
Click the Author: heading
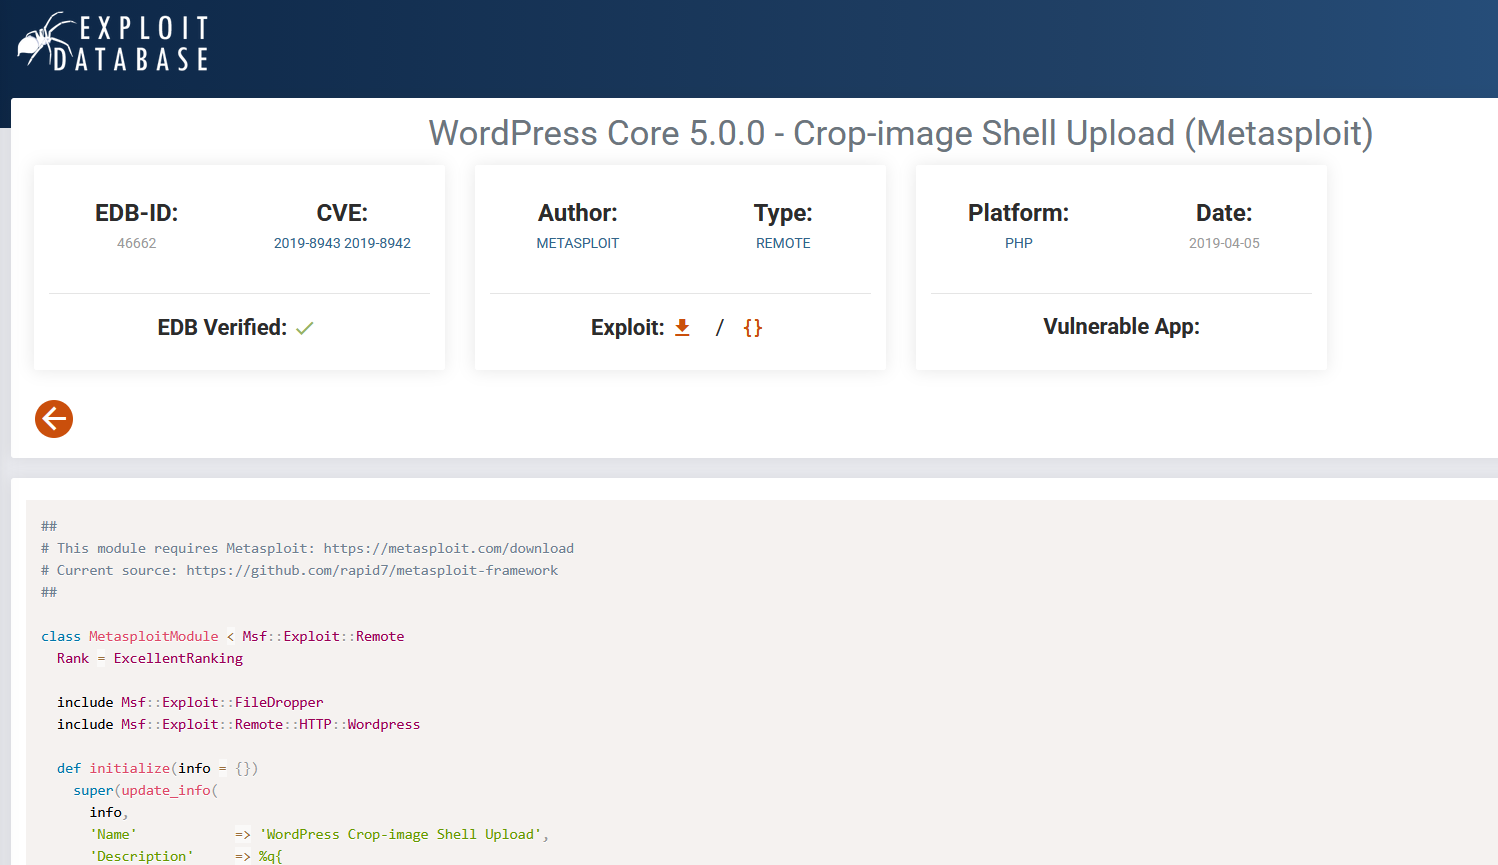578,213
